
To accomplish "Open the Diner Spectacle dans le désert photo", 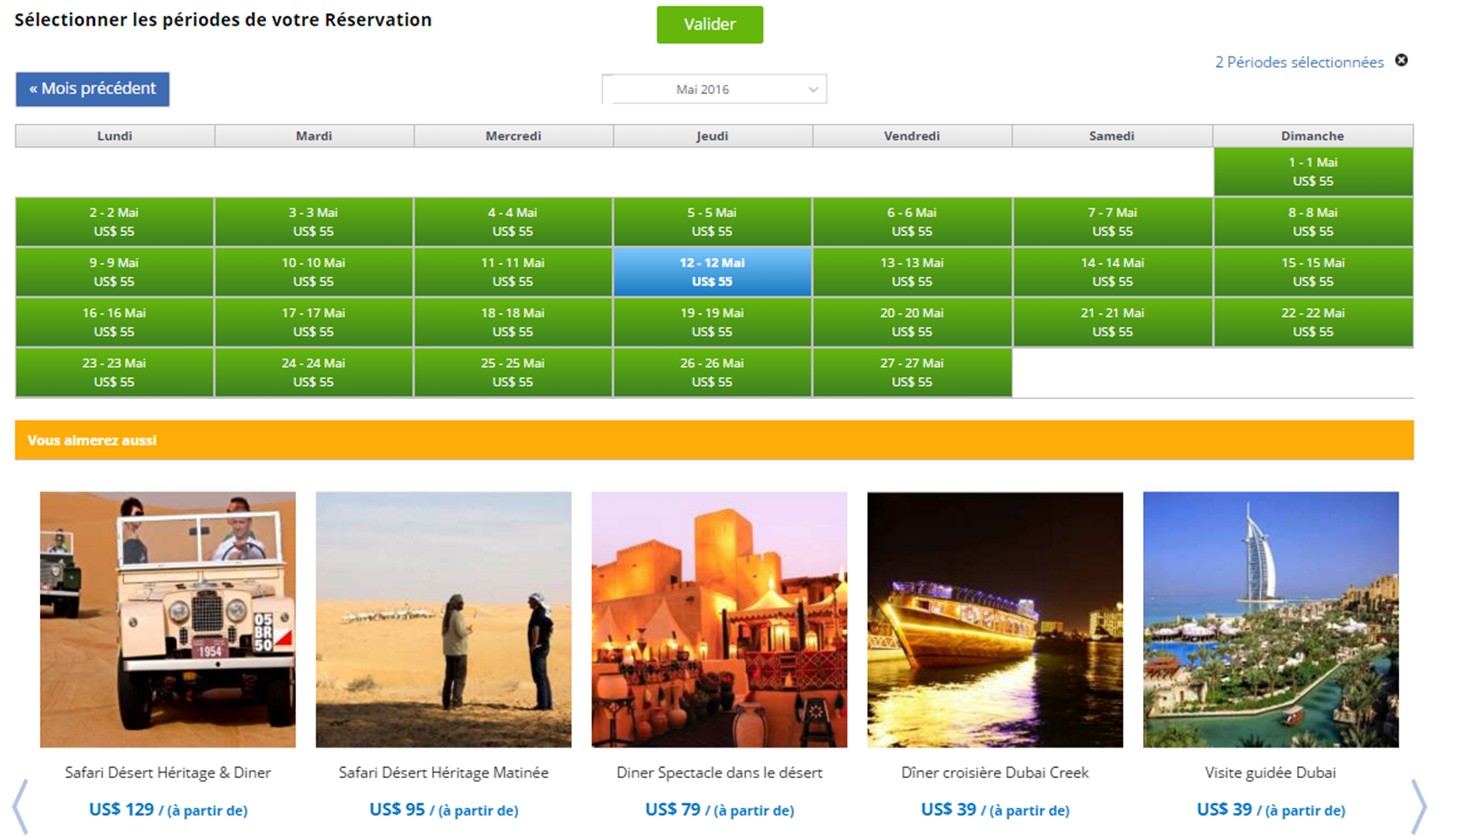I will click(x=719, y=619).
